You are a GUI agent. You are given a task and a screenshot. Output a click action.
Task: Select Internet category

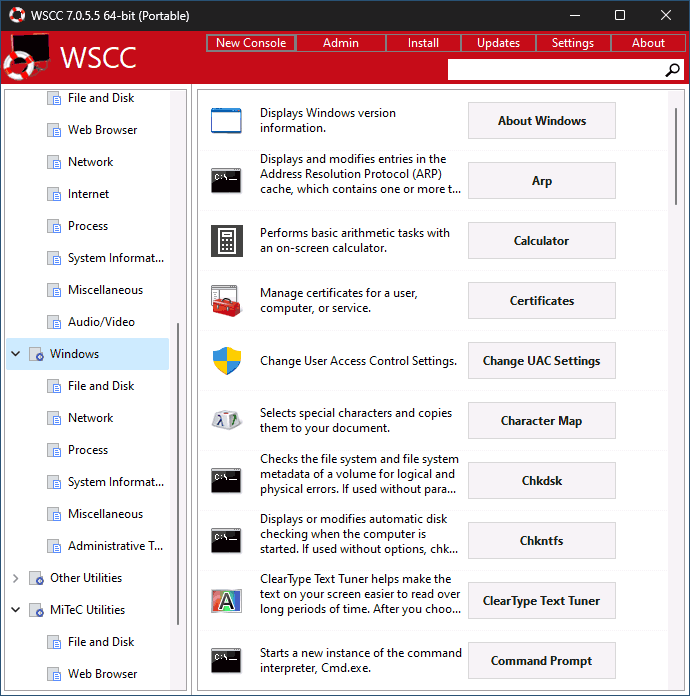tap(88, 194)
